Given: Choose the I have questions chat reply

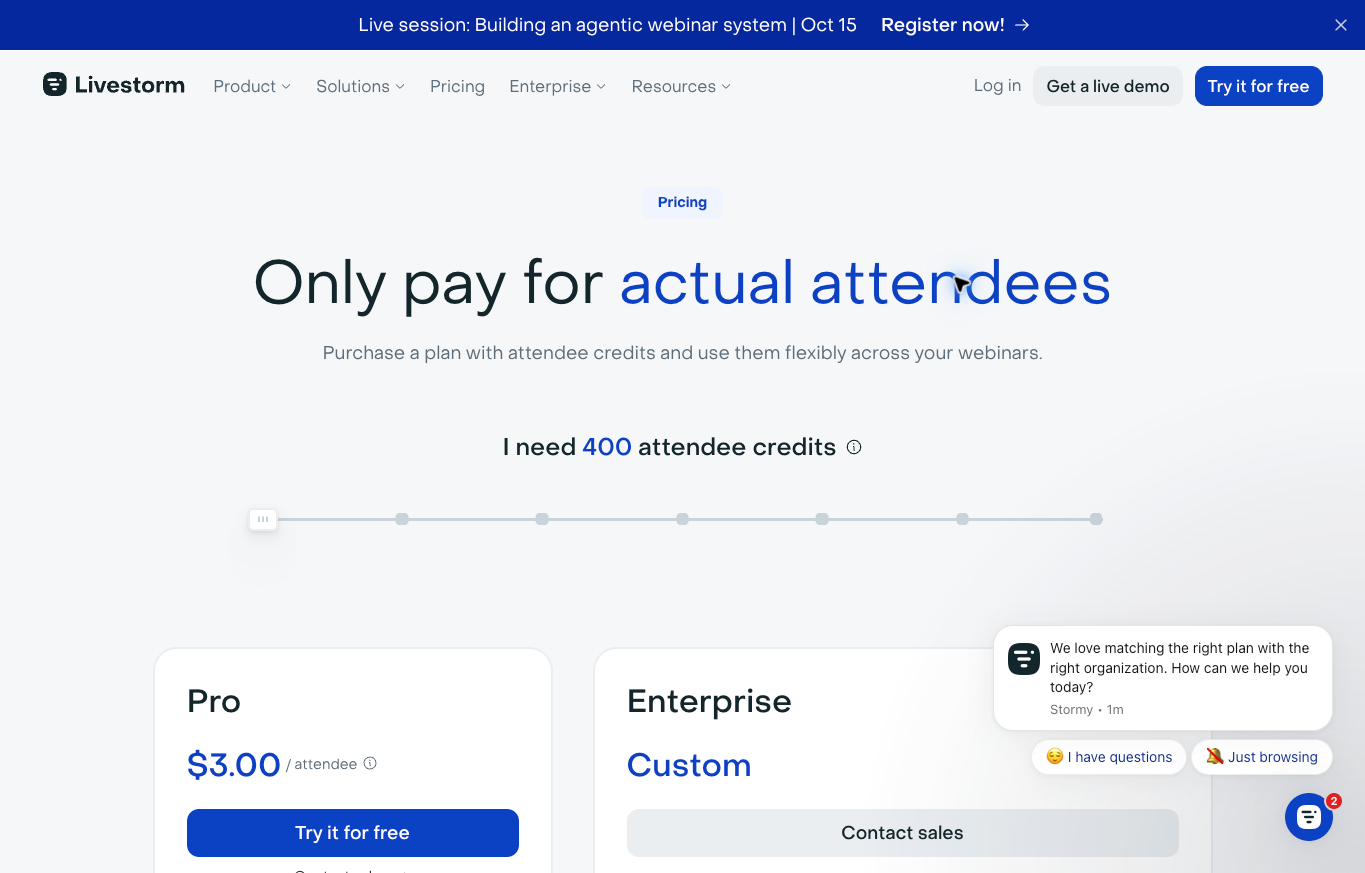Looking at the screenshot, I should click(1109, 757).
